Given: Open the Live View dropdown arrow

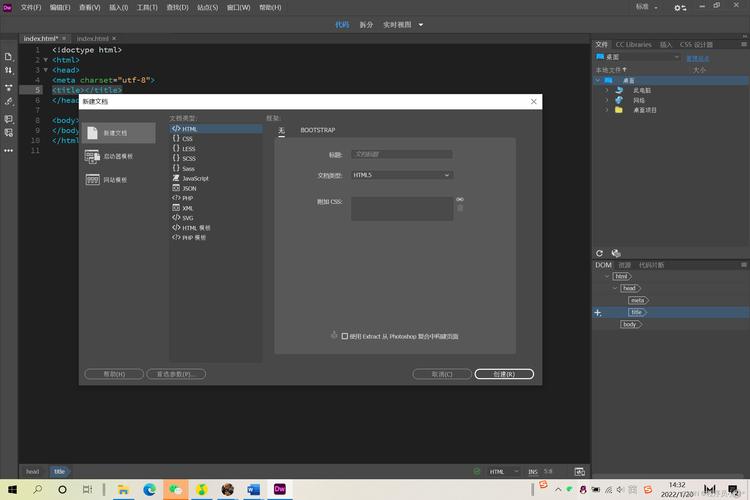Looking at the screenshot, I should click(421, 25).
